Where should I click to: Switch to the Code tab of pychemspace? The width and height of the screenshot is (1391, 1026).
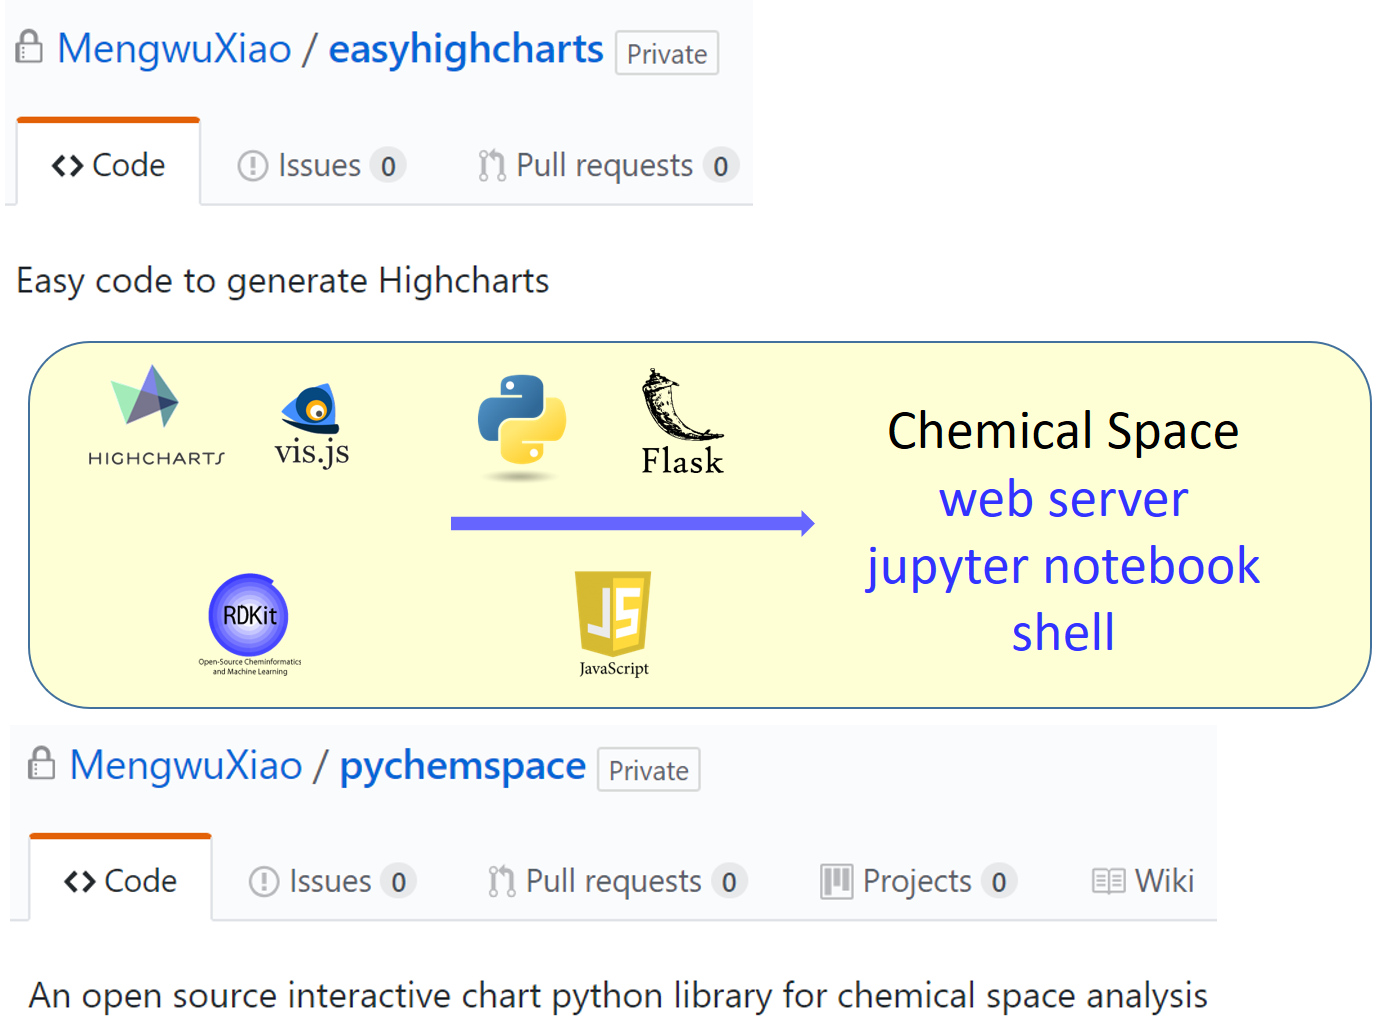pos(121,881)
